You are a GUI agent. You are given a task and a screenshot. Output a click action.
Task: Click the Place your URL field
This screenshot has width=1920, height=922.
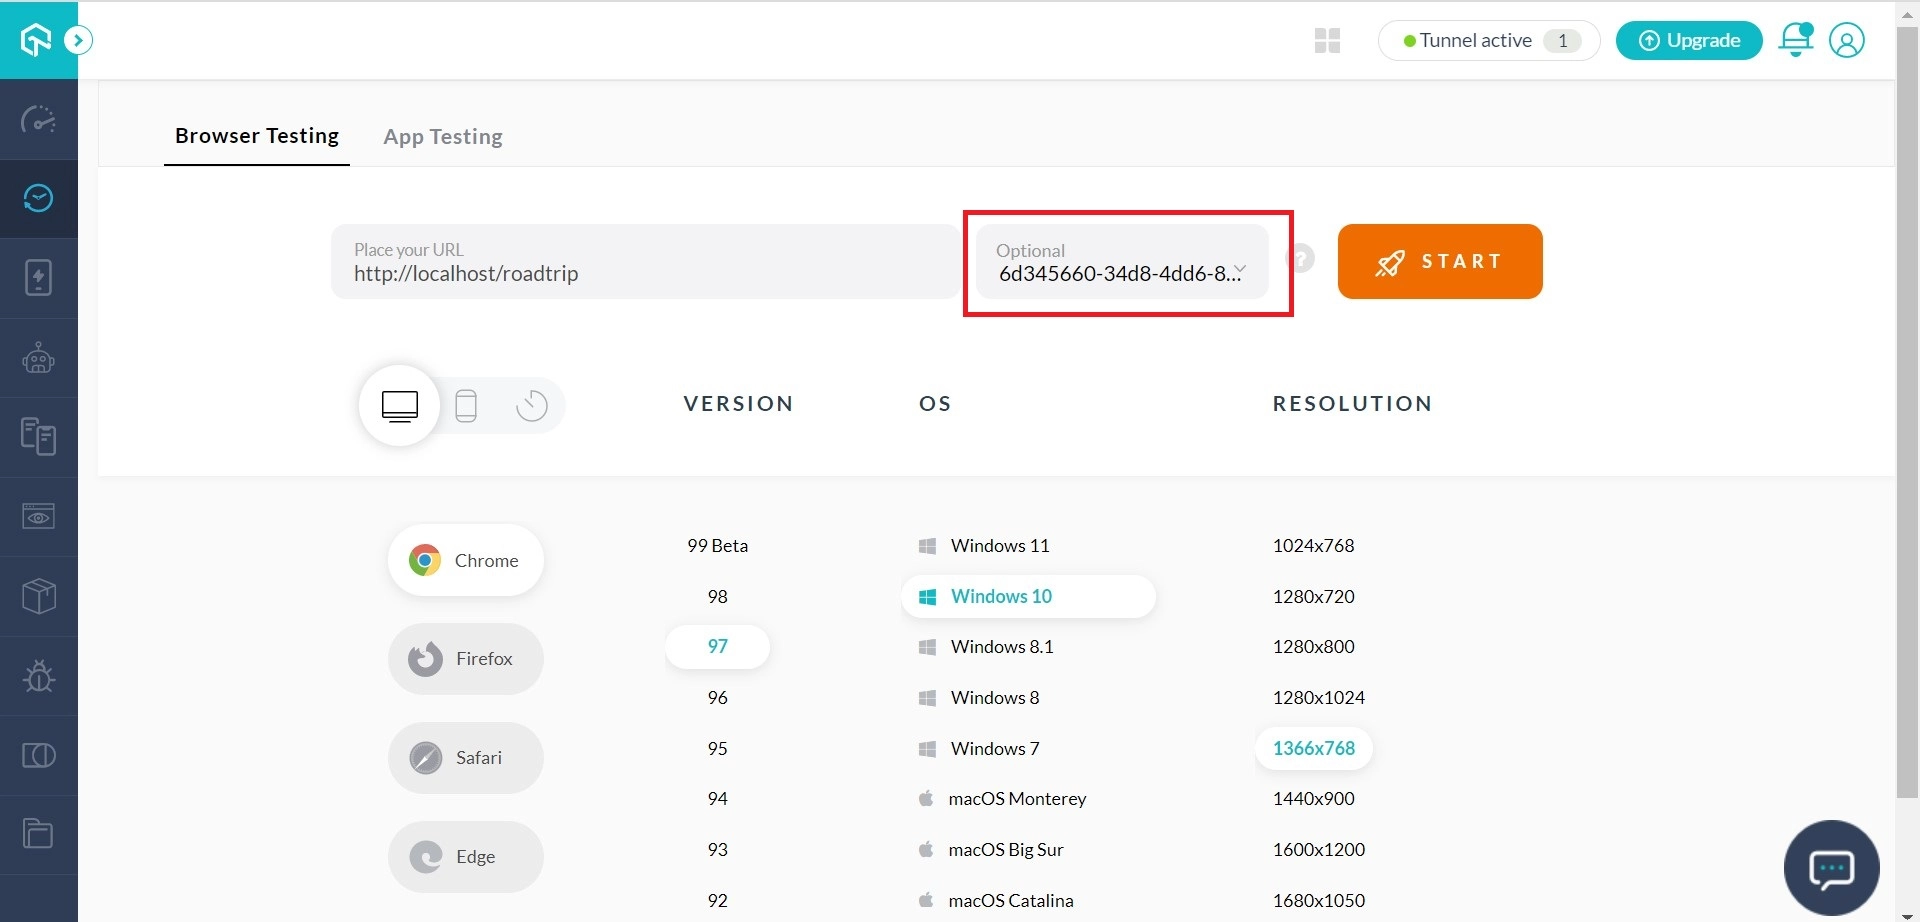pos(645,263)
